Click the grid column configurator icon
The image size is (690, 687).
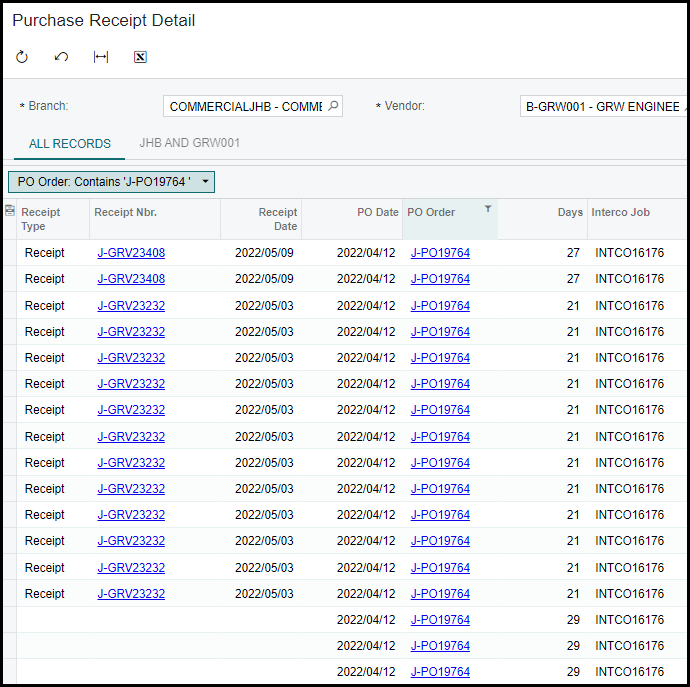pyautogui.click(x=10, y=210)
